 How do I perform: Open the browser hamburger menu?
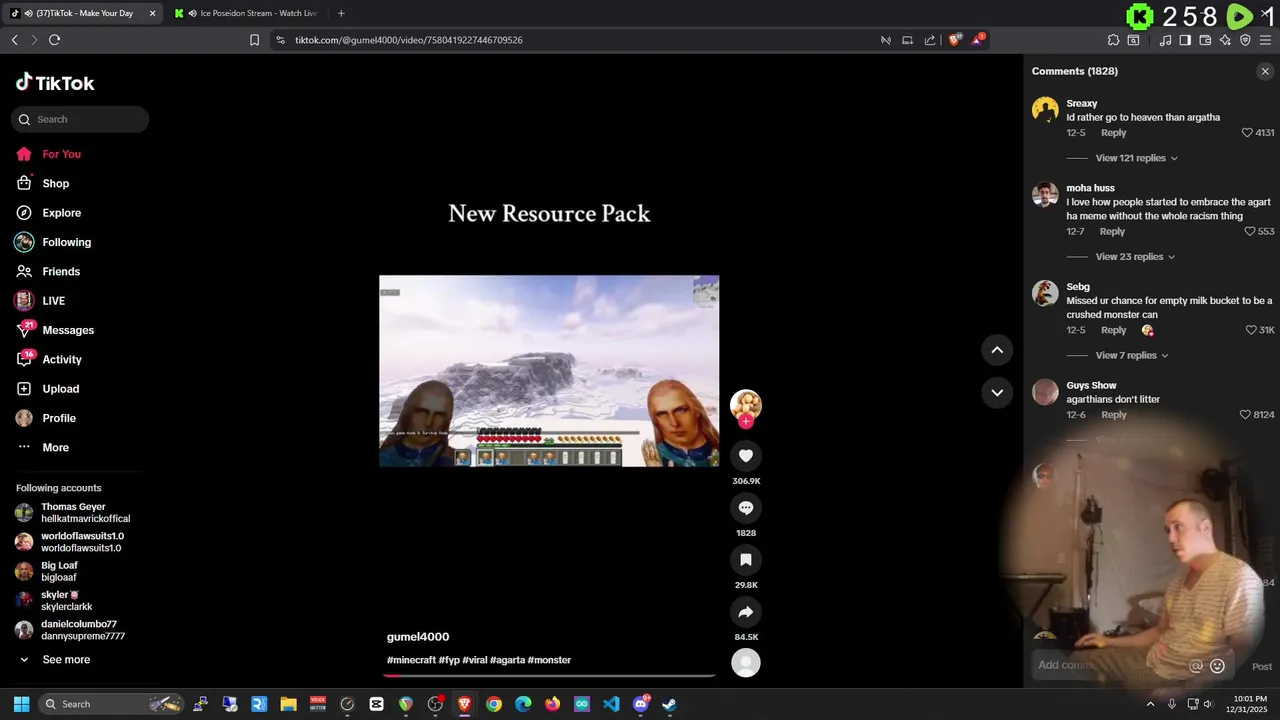(1265, 40)
